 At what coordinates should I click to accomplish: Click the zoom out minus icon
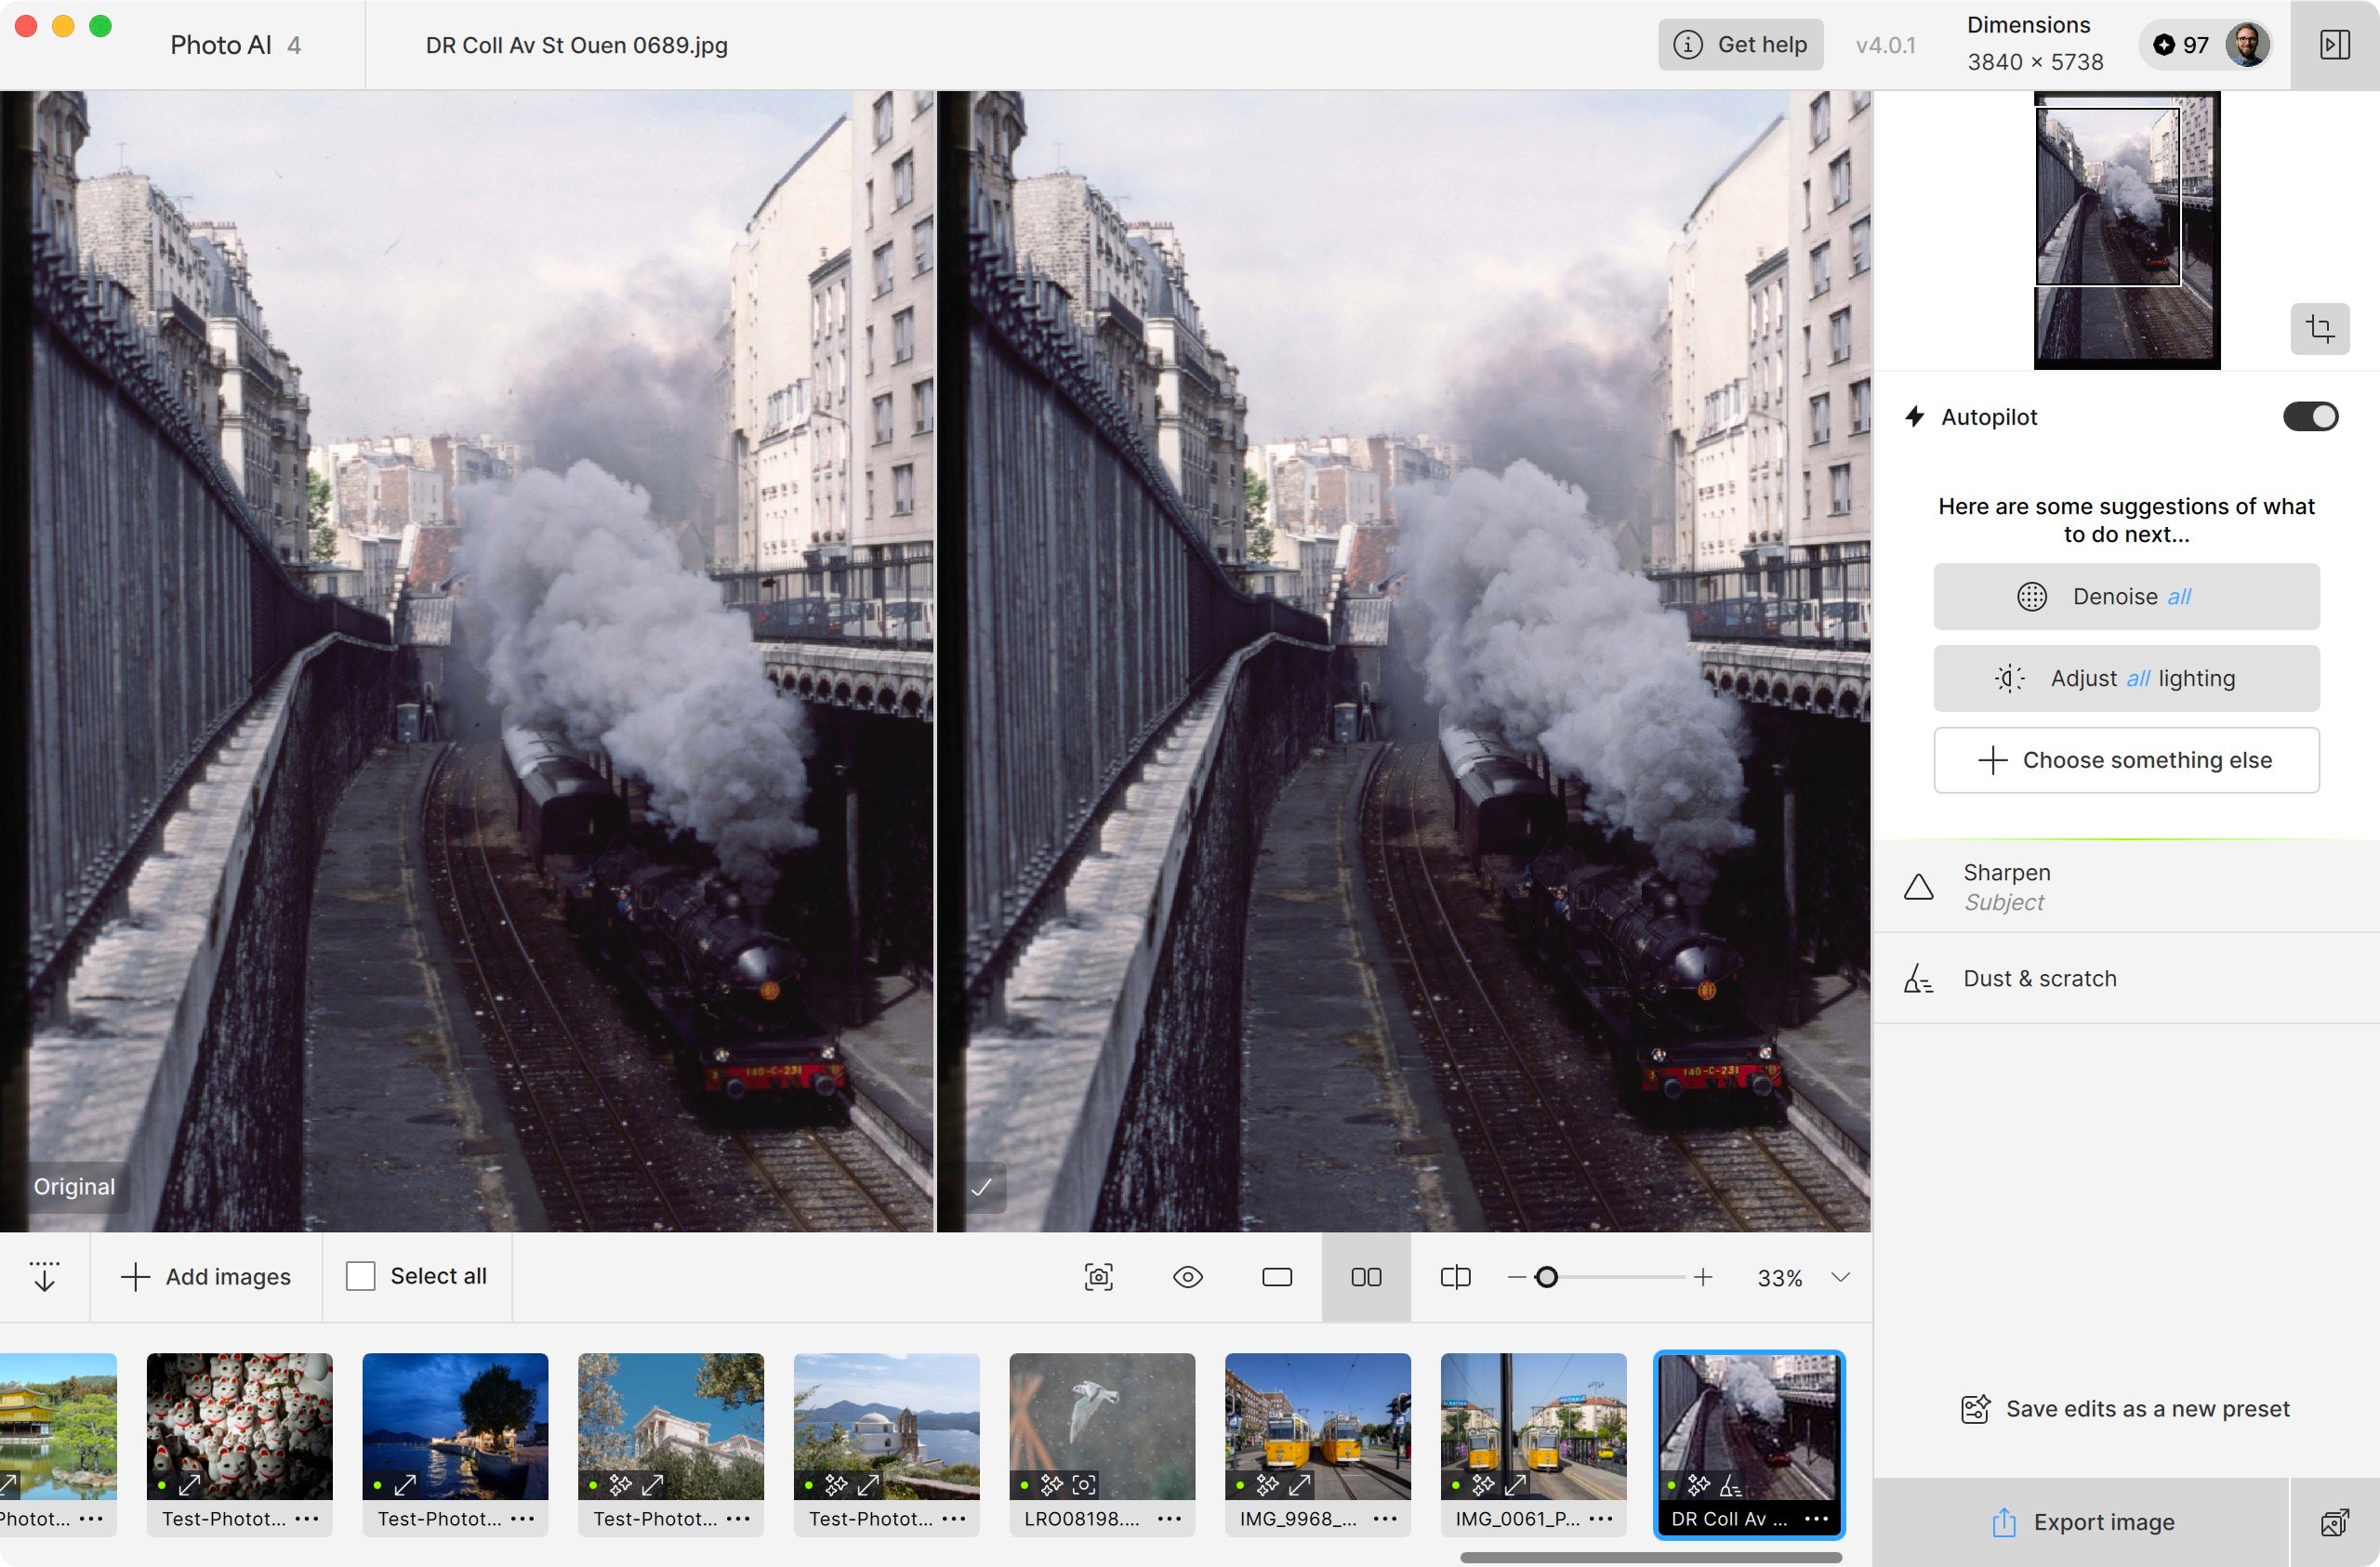click(1516, 1277)
